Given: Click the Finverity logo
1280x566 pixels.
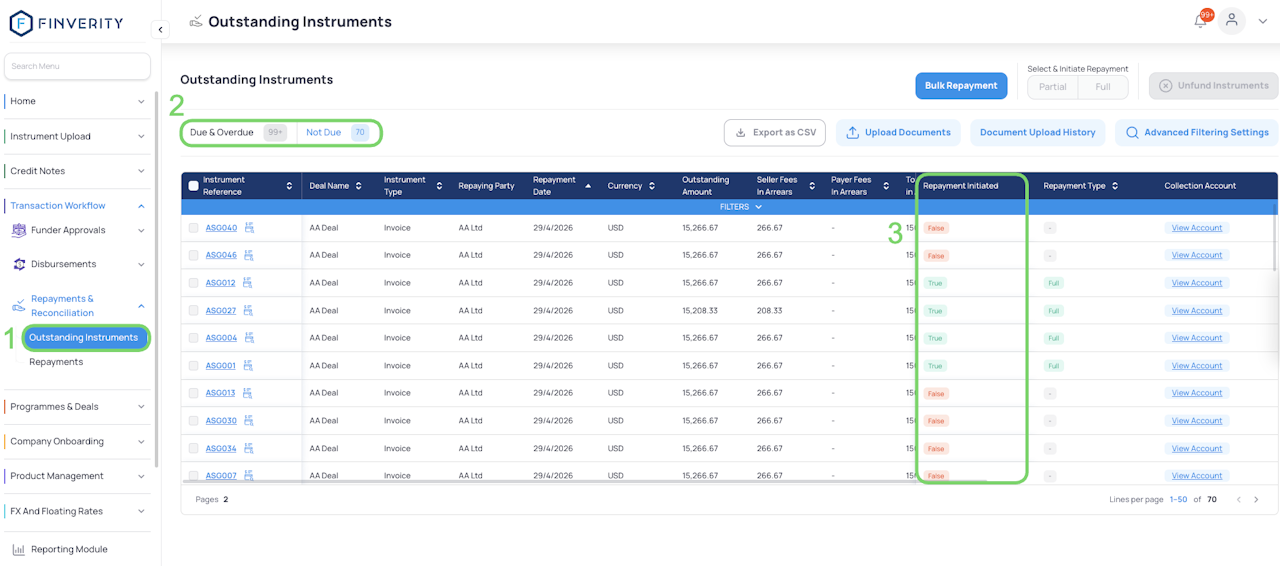Looking at the screenshot, I should coord(67,22).
